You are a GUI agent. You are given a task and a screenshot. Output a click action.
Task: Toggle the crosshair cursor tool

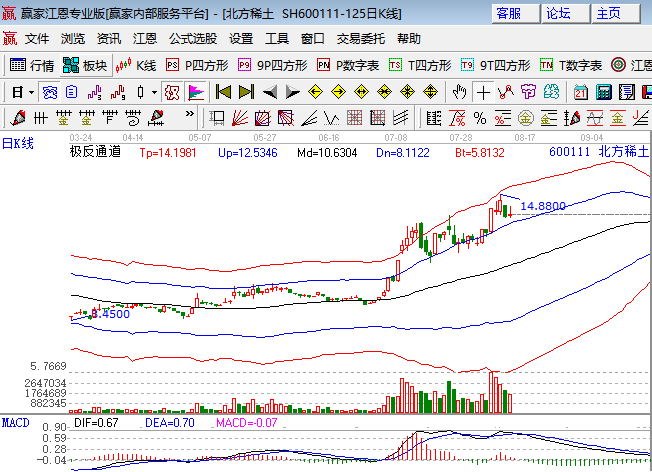tap(483, 92)
